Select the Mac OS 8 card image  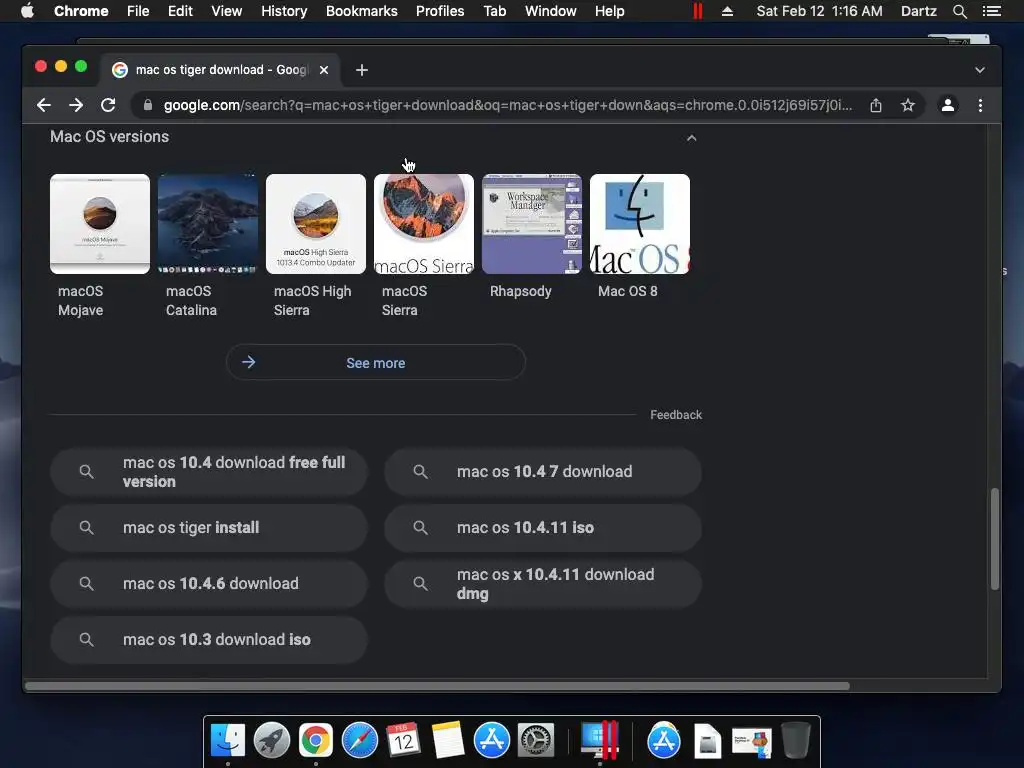point(639,224)
